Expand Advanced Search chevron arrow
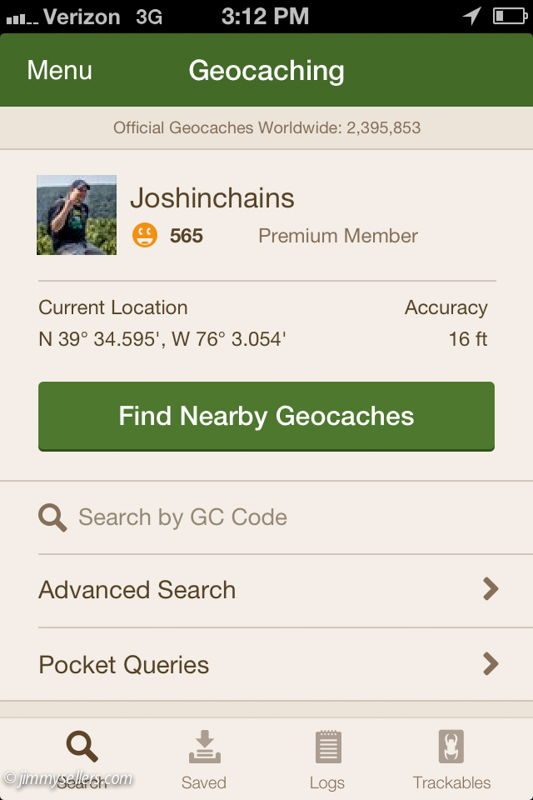533x800 pixels. tap(490, 589)
